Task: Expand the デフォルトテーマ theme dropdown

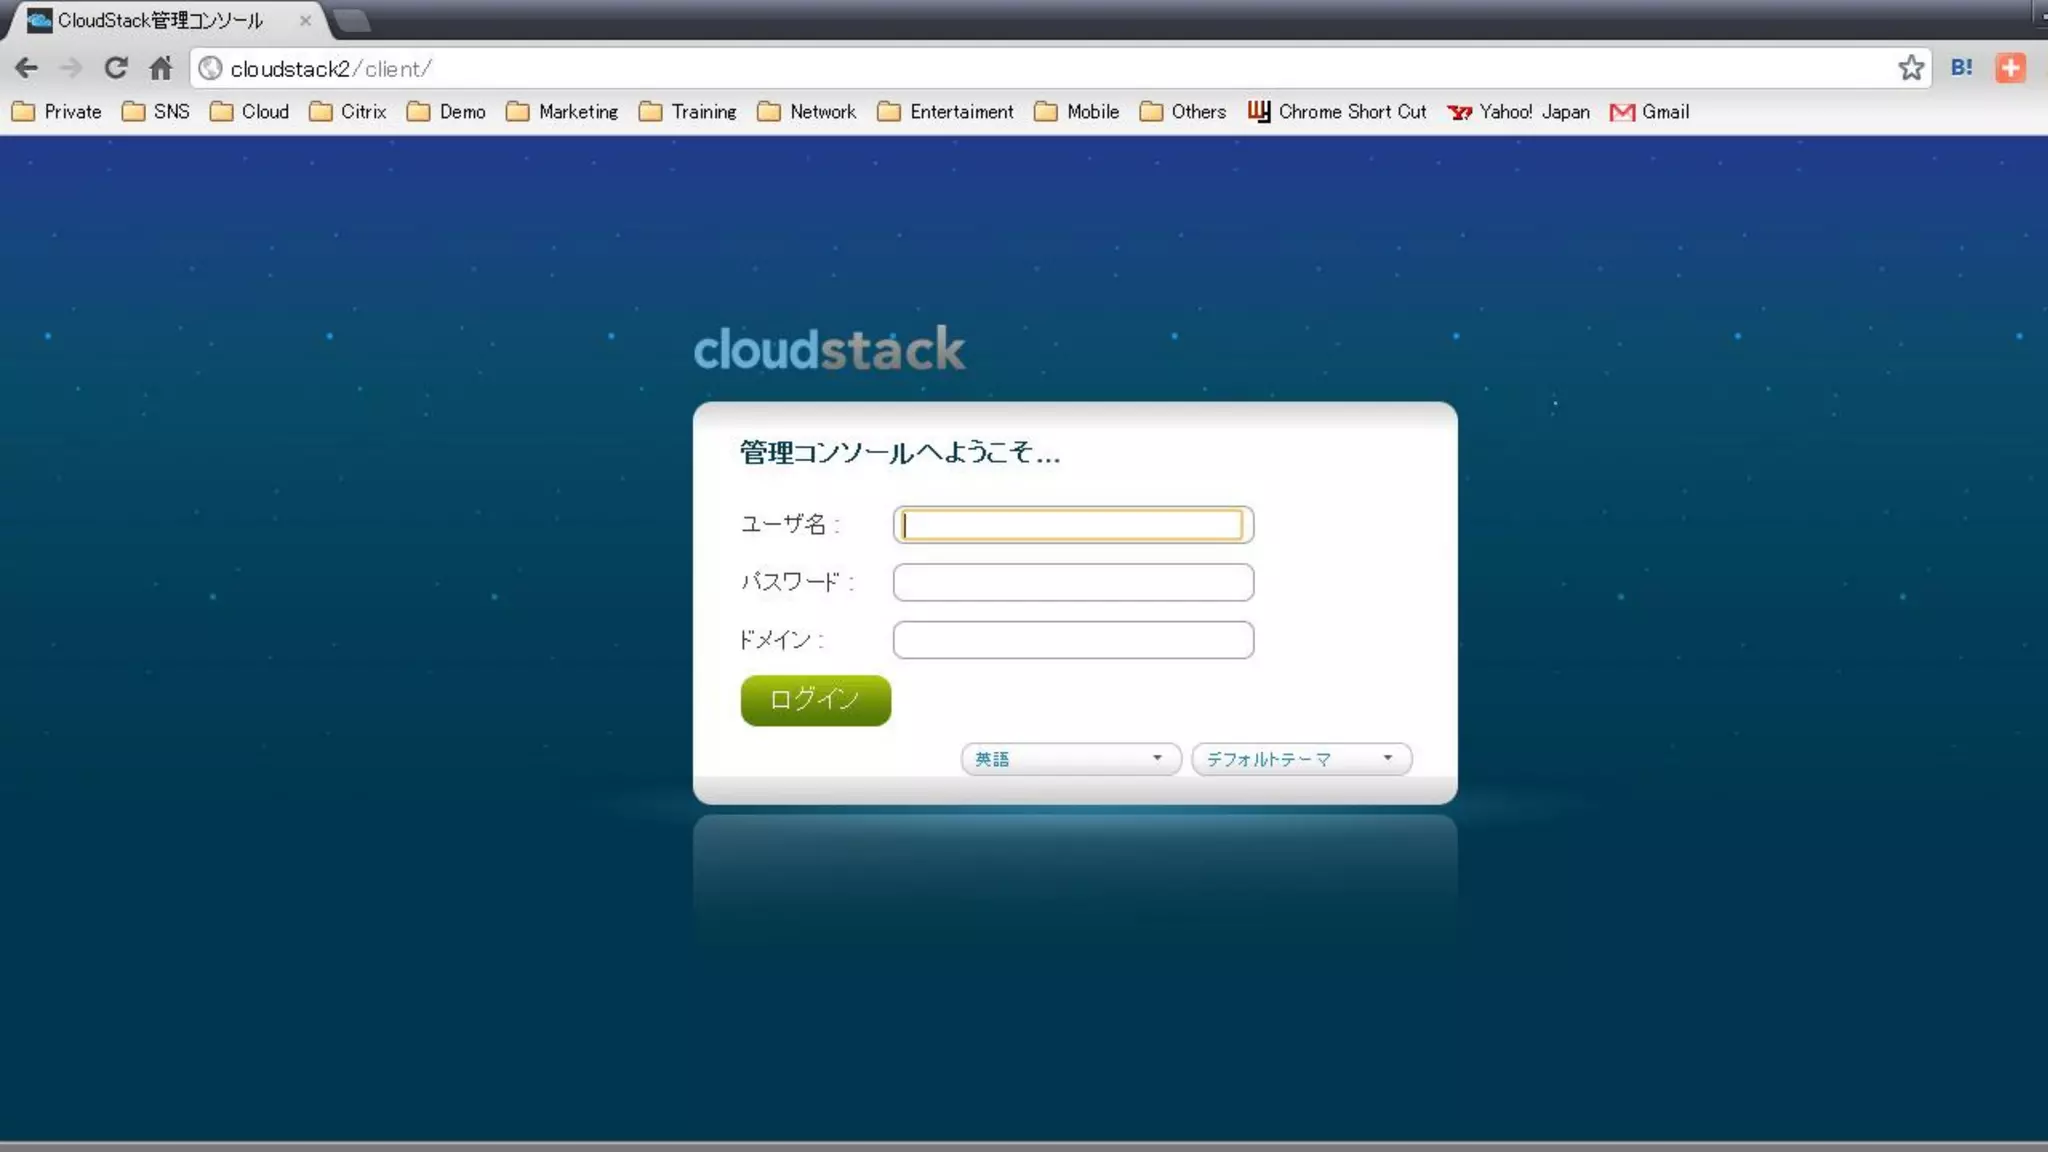Action: 1300,759
